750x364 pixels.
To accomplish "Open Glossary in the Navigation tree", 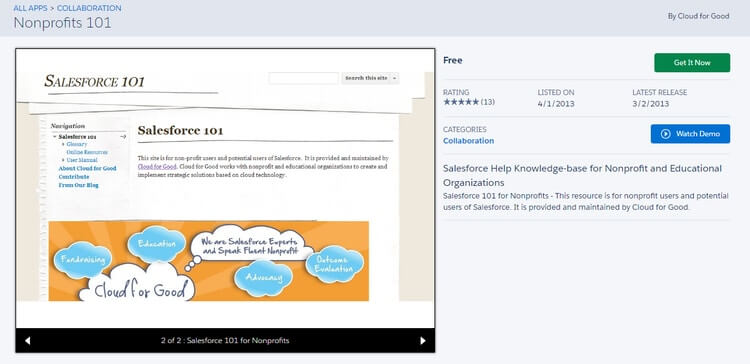I will coord(77,144).
